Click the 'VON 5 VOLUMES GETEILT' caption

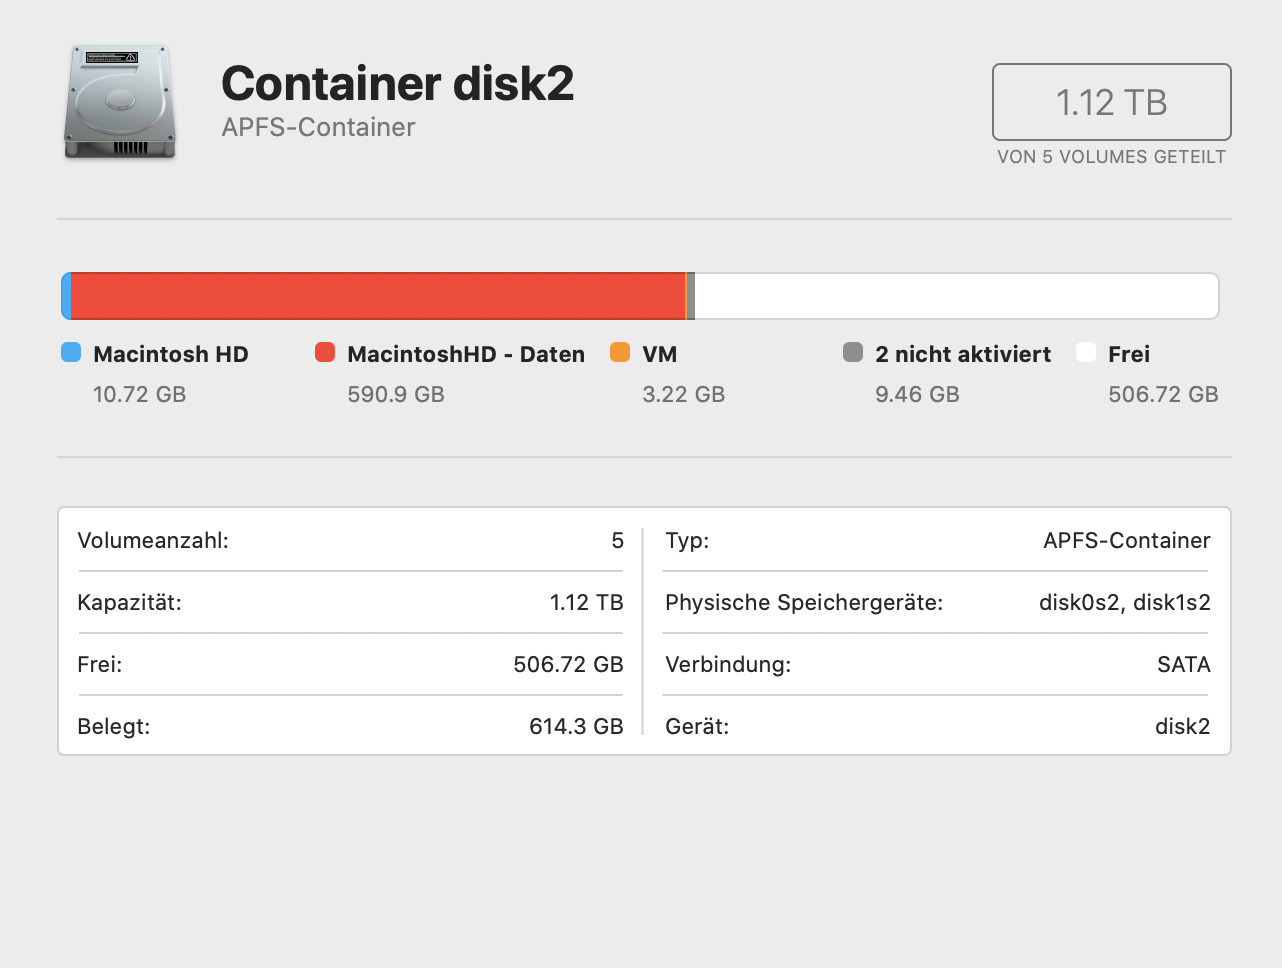click(1111, 157)
